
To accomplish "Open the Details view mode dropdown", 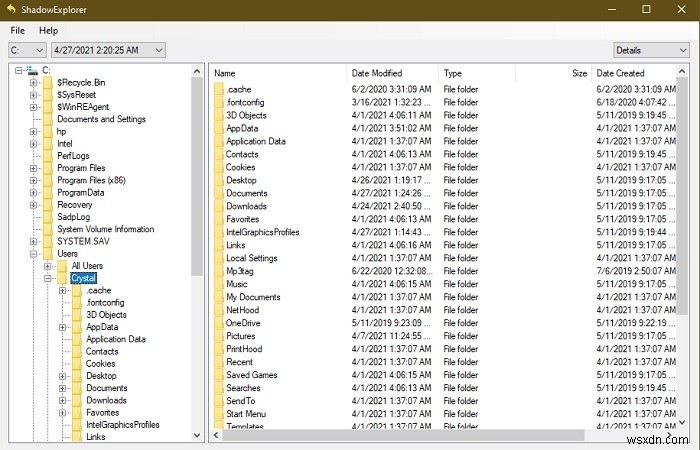I will point(651,50).
